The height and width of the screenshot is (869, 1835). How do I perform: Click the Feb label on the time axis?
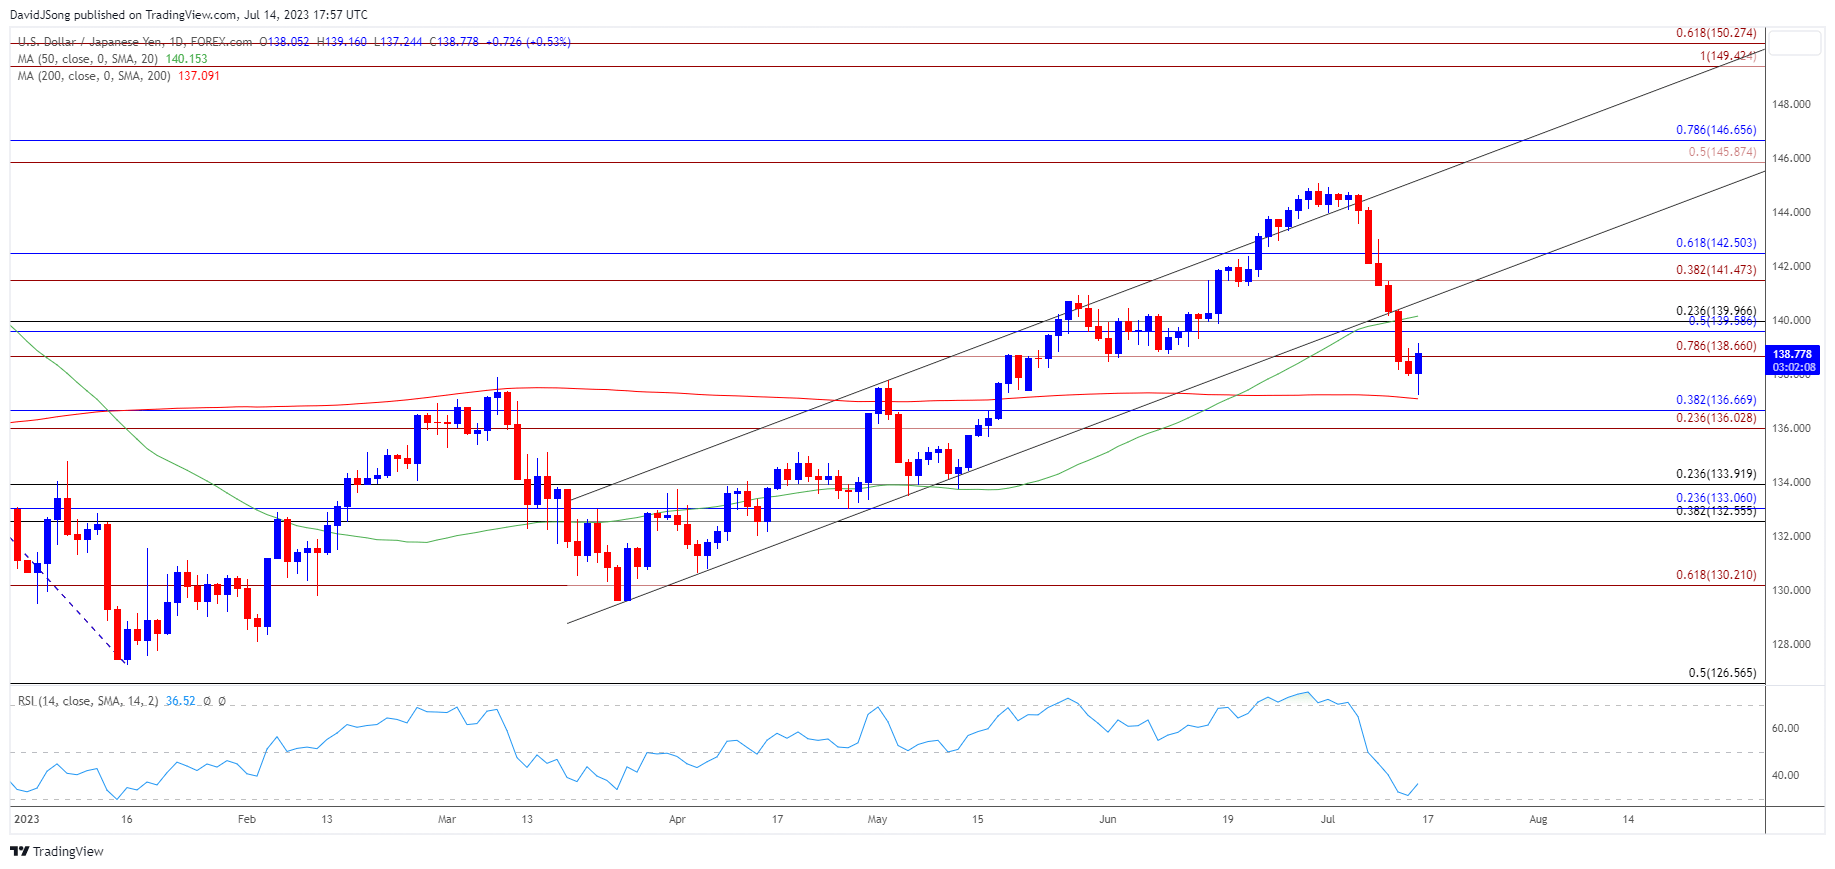(x=247, y=819)
